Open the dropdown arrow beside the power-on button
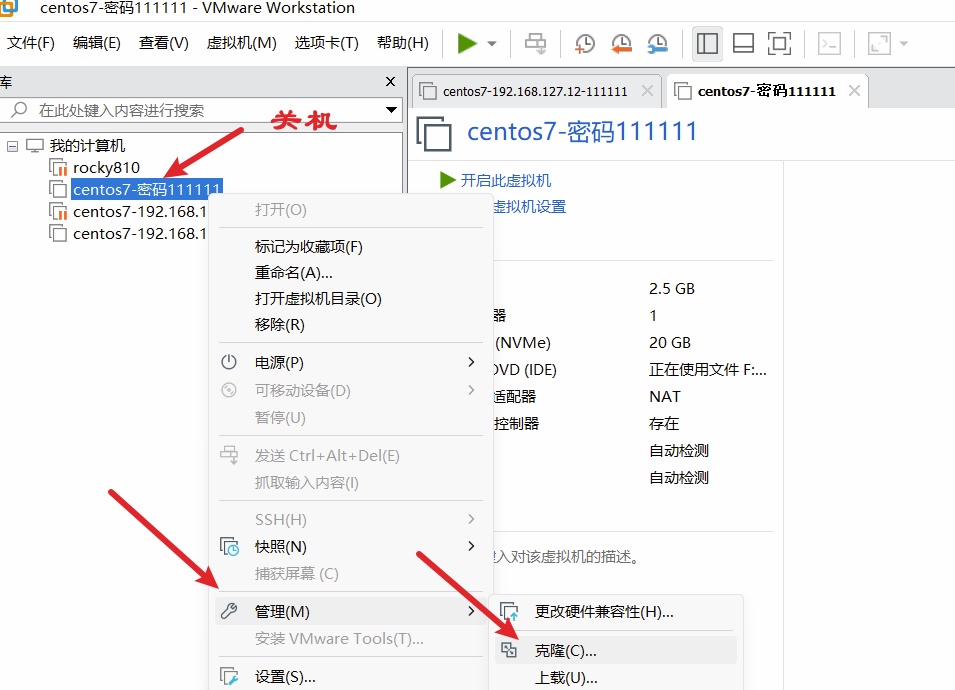 [492, 44]
